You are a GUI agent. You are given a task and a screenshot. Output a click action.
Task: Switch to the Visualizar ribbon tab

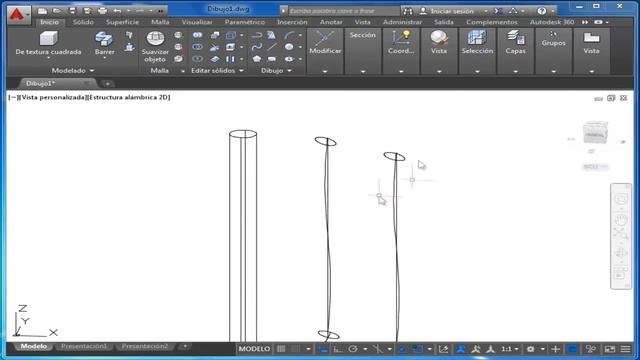pyautogui.click(x=197, y=22)
